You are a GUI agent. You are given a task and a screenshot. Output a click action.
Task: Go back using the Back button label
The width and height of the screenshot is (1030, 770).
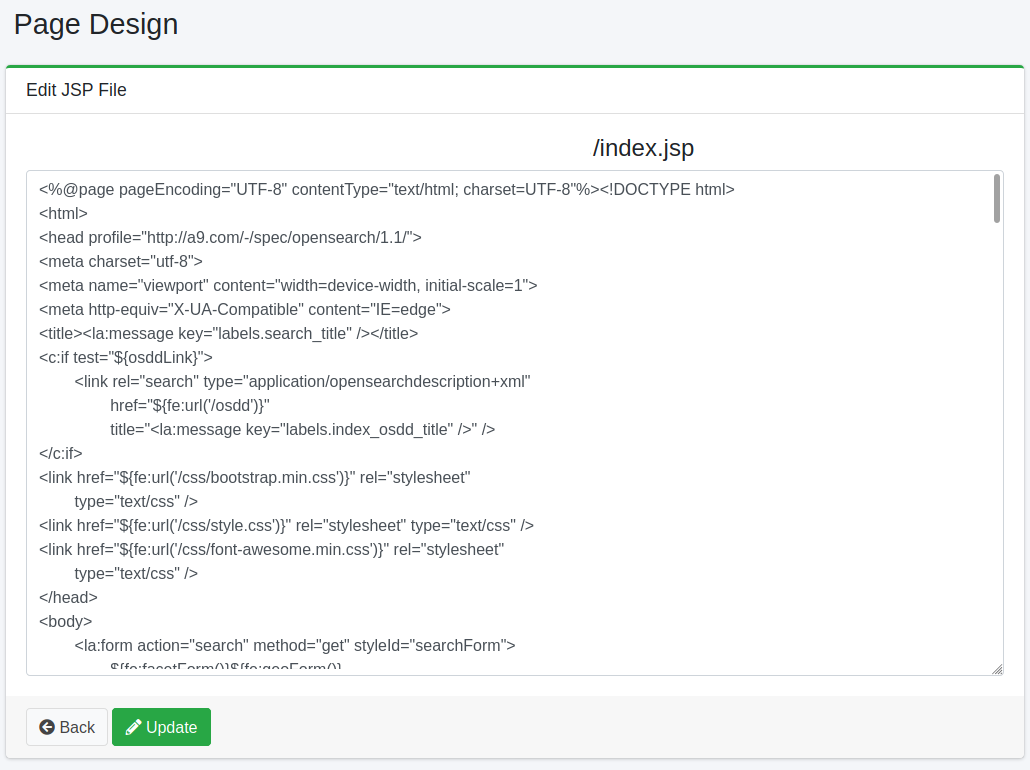(77, 727)
